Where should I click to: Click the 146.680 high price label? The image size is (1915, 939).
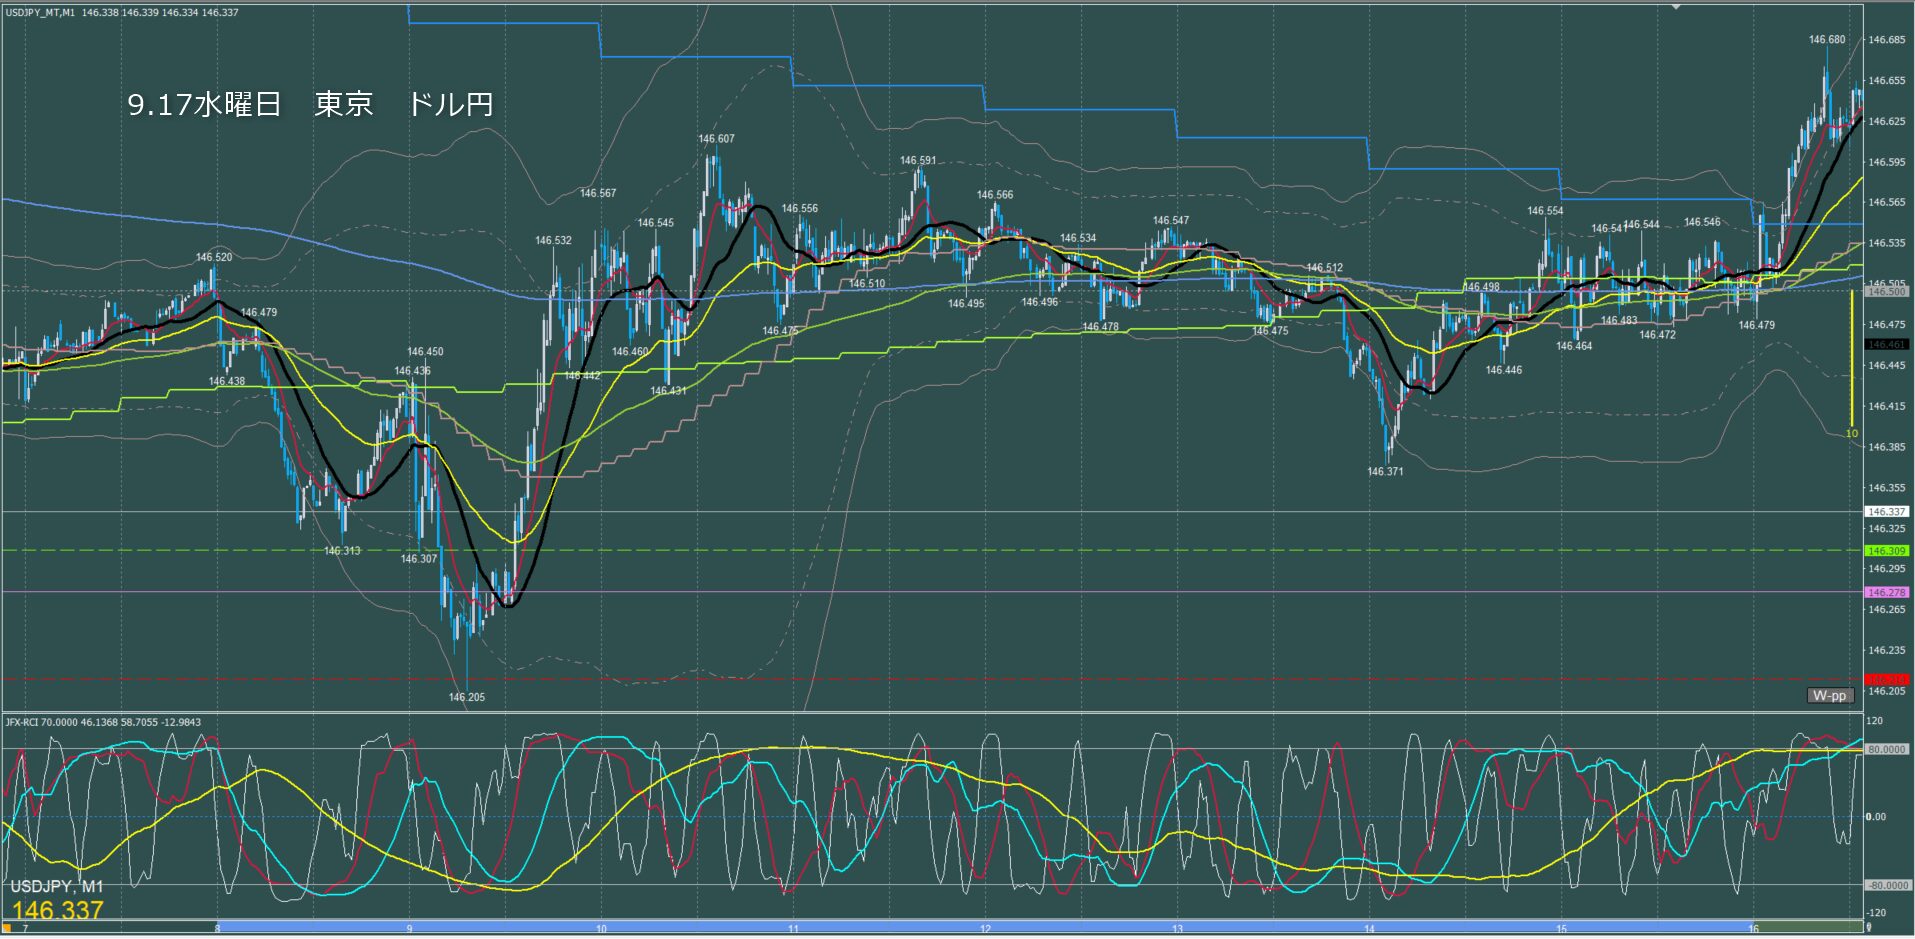coord(1826,40)
